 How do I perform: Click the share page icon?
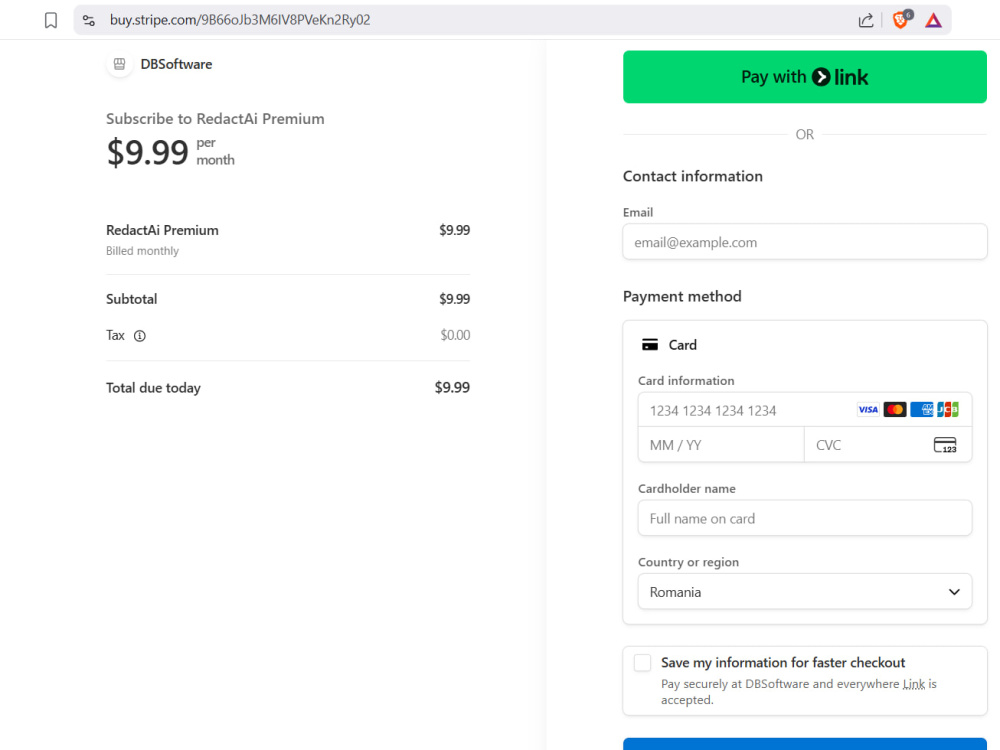pyautogui.click(x=865, y=20)
